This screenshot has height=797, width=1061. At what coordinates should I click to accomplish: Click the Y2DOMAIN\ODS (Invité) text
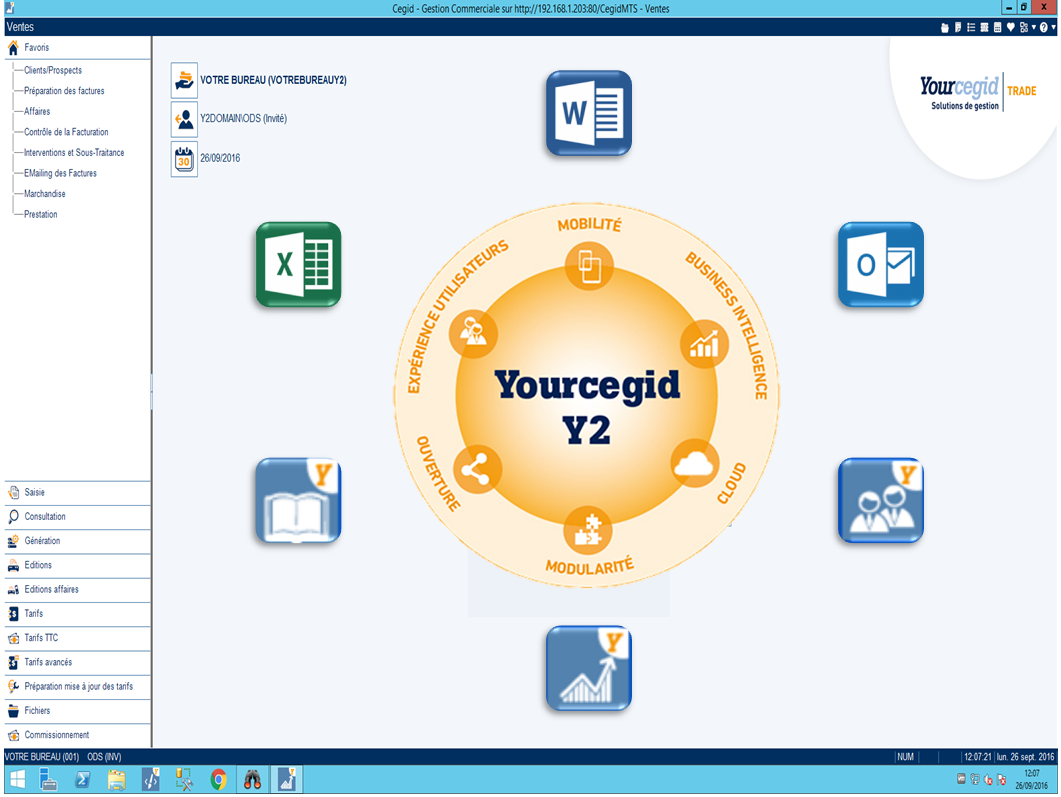point(244,118)
